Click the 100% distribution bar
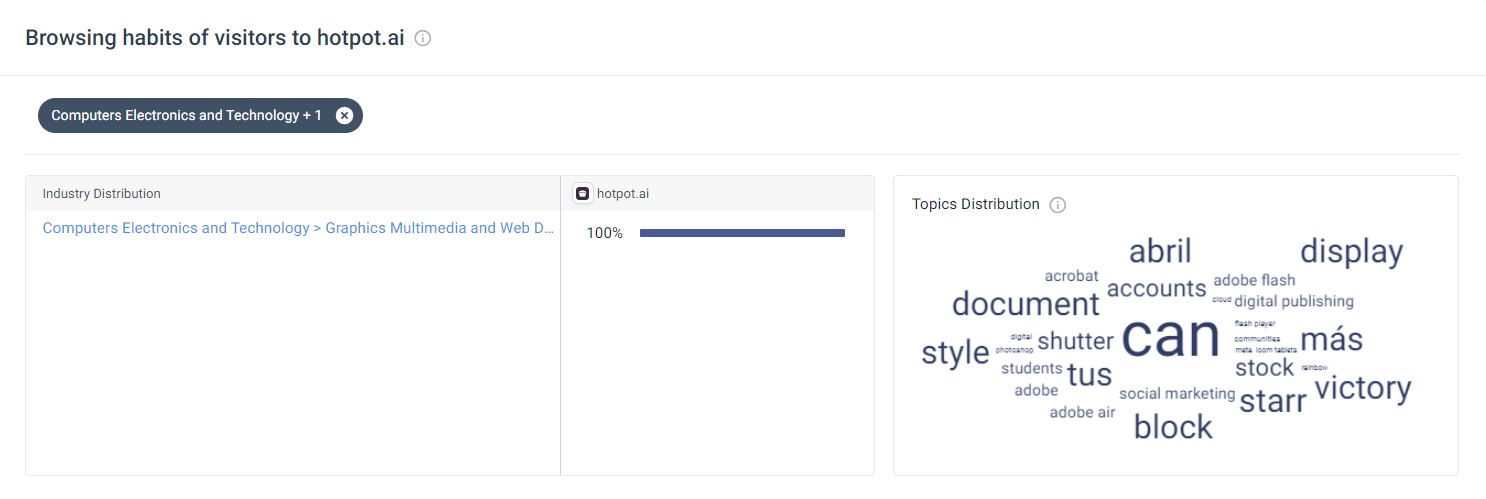Screen dimensions: 1486x499 [x=742, y=233]
